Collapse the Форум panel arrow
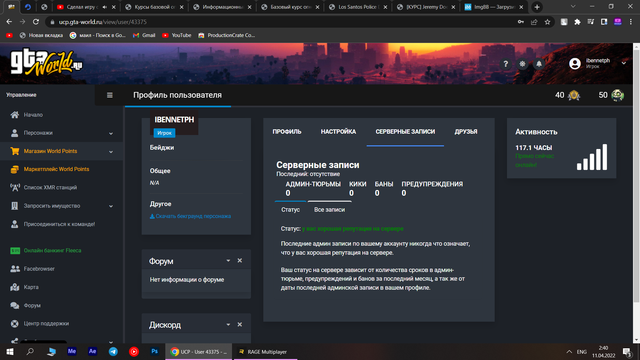The image size is (640, 360). coord(228,260)
